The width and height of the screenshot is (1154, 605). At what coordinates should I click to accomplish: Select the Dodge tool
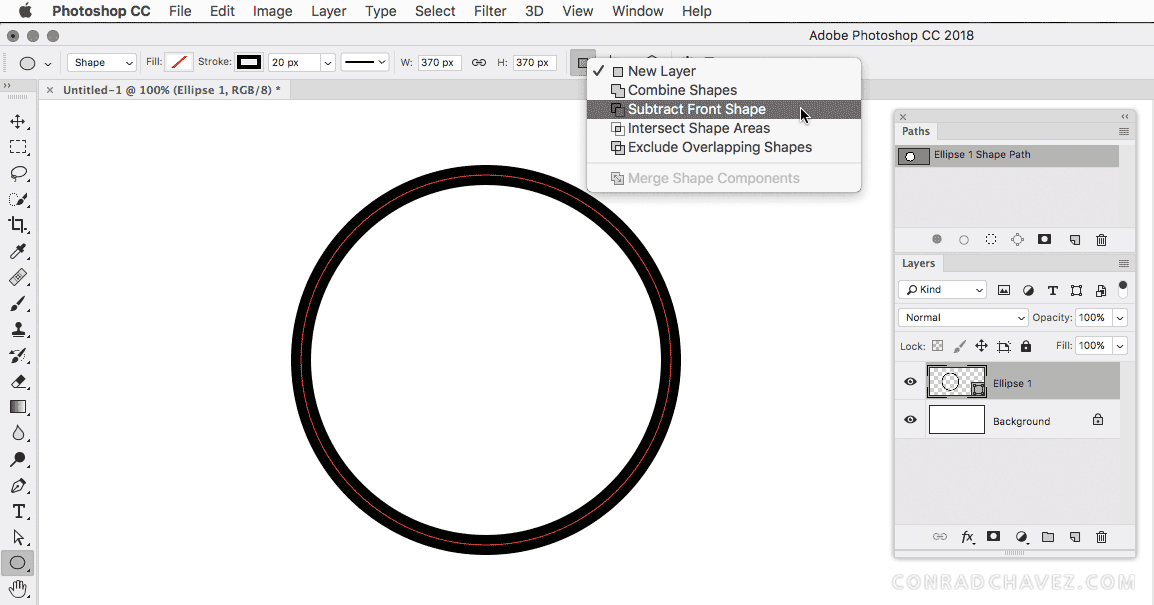click(x=18, y=459)
